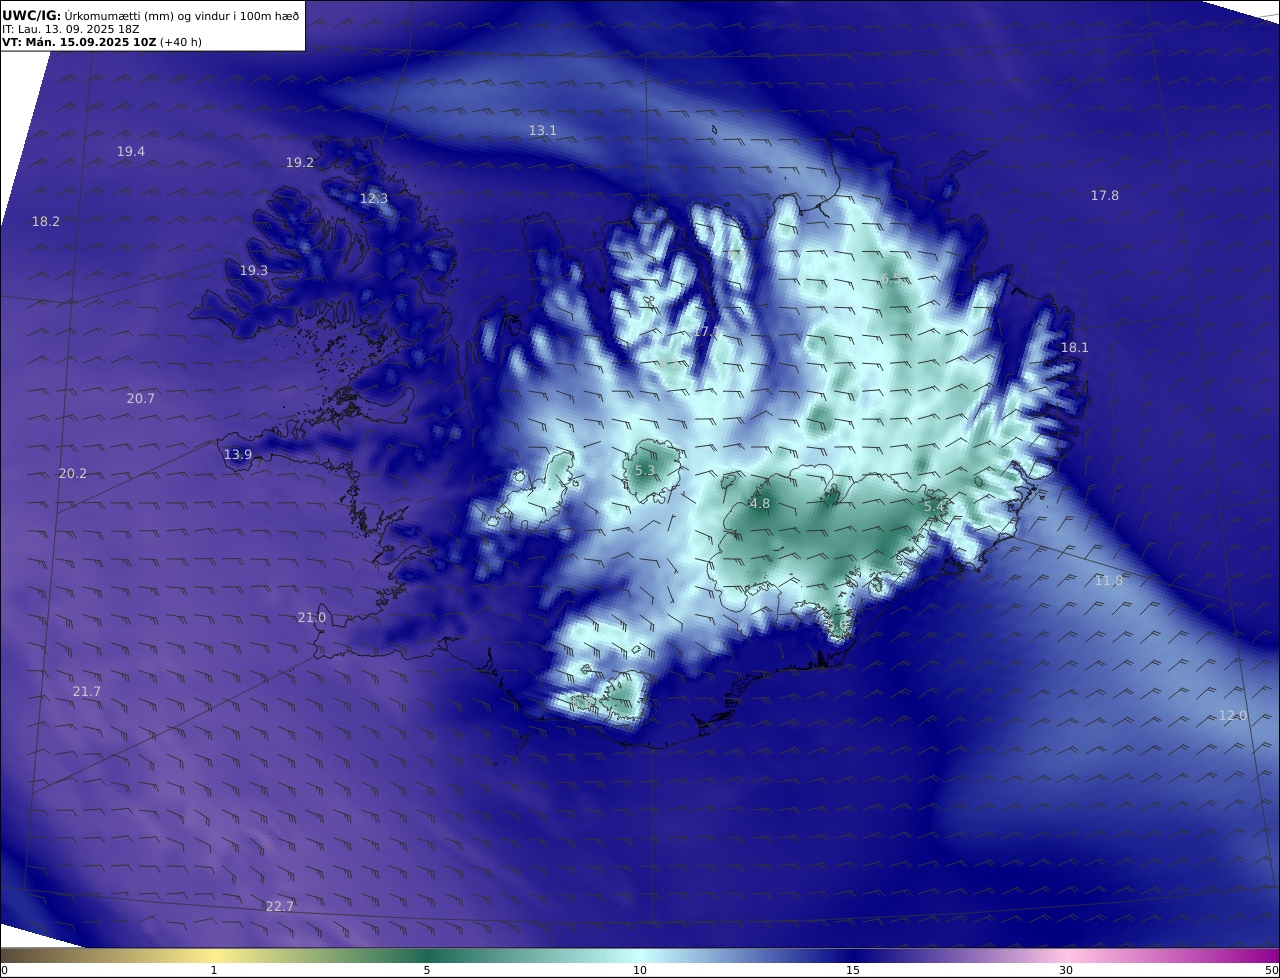This screenshot has width=1280, height=978.
Task: Click the 4.8 value label
Action: pyautogui.click(x=760, y=504)
